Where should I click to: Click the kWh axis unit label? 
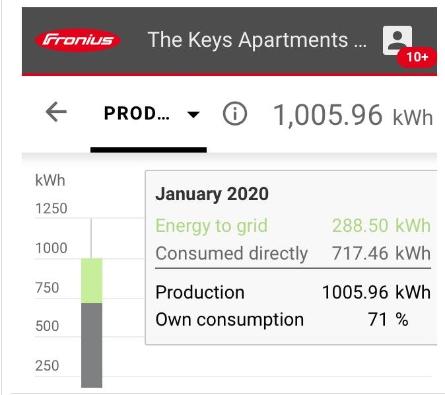pos(50,180)
